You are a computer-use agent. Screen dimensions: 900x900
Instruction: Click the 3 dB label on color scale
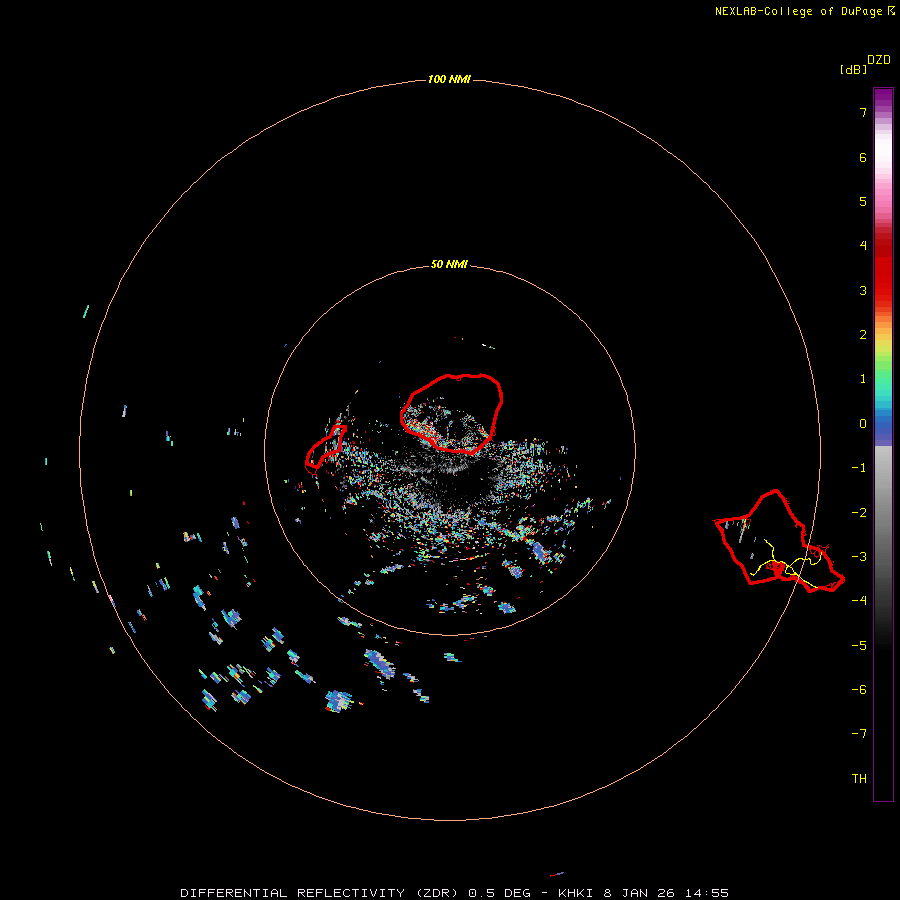(863, 290)
